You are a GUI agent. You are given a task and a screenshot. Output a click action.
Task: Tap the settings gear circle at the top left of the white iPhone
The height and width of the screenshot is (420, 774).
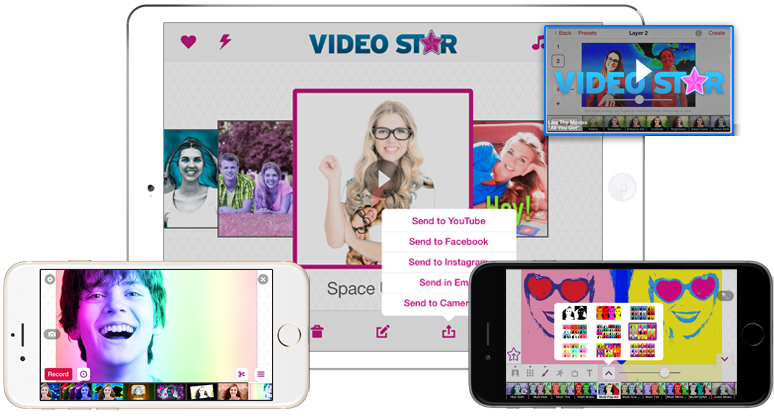pyautogui.click(x=50, y=279)
